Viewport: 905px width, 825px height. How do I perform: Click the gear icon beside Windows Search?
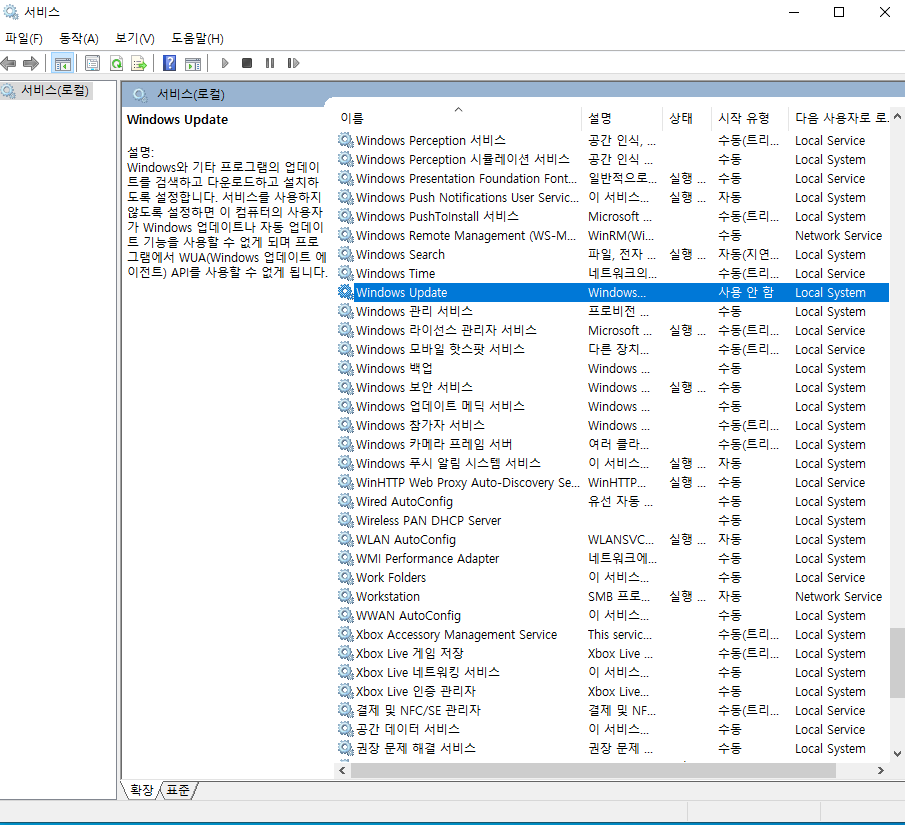pyautogui.click(x=345, y=254)
